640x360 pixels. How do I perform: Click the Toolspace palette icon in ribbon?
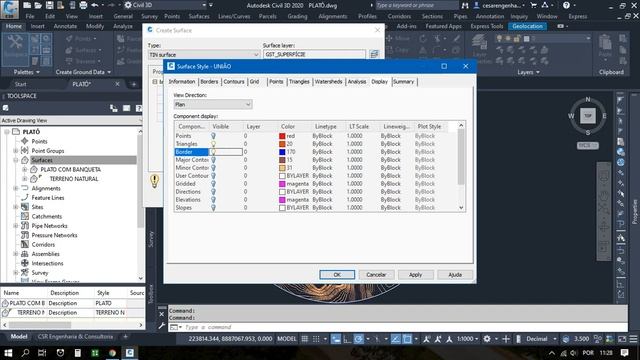pos(15,49)
